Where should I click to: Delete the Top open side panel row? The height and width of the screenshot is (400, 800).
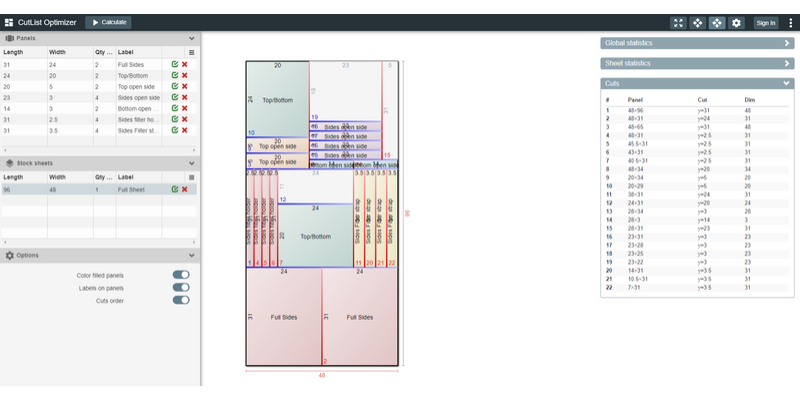point(185,87)
